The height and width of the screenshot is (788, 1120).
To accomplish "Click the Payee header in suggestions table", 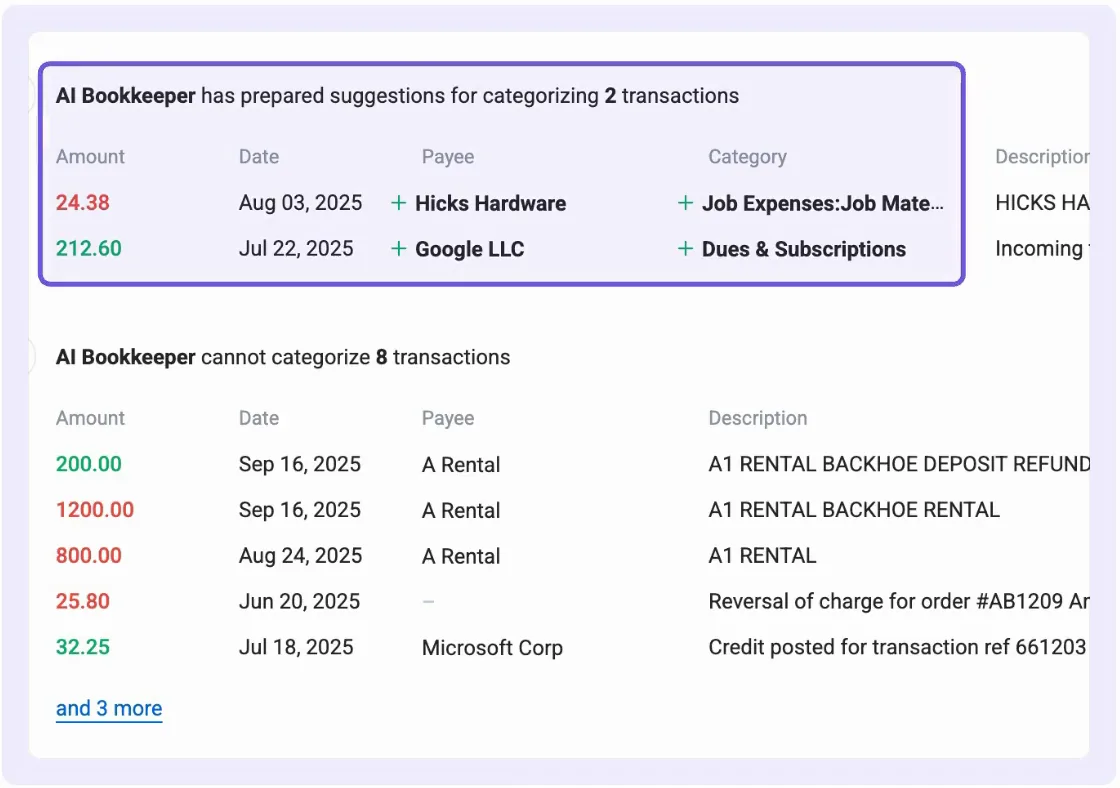I will coord(448,157).
